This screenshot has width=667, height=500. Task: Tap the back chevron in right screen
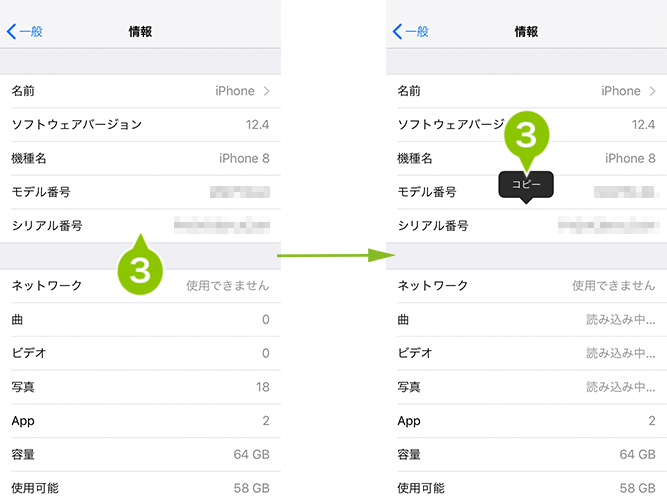click(397, 31)
